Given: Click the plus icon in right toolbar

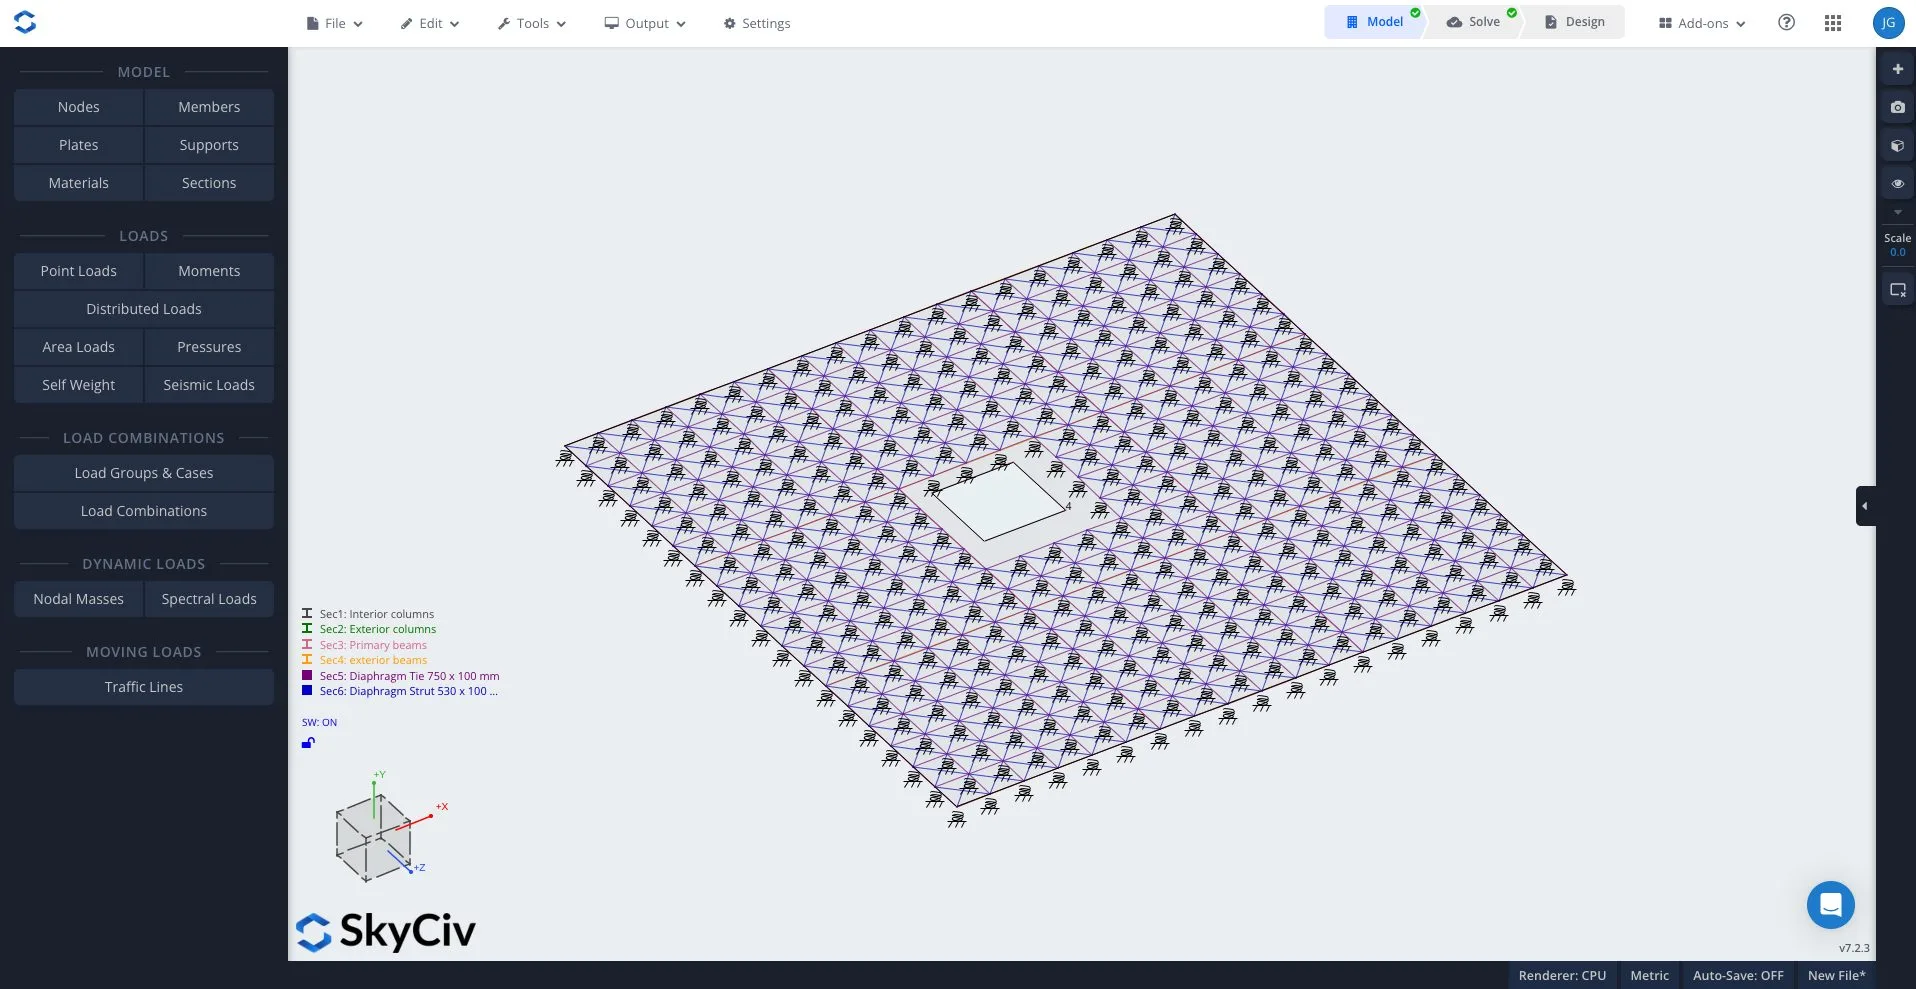Looking at the screenshot, I should click(1897, 69).
